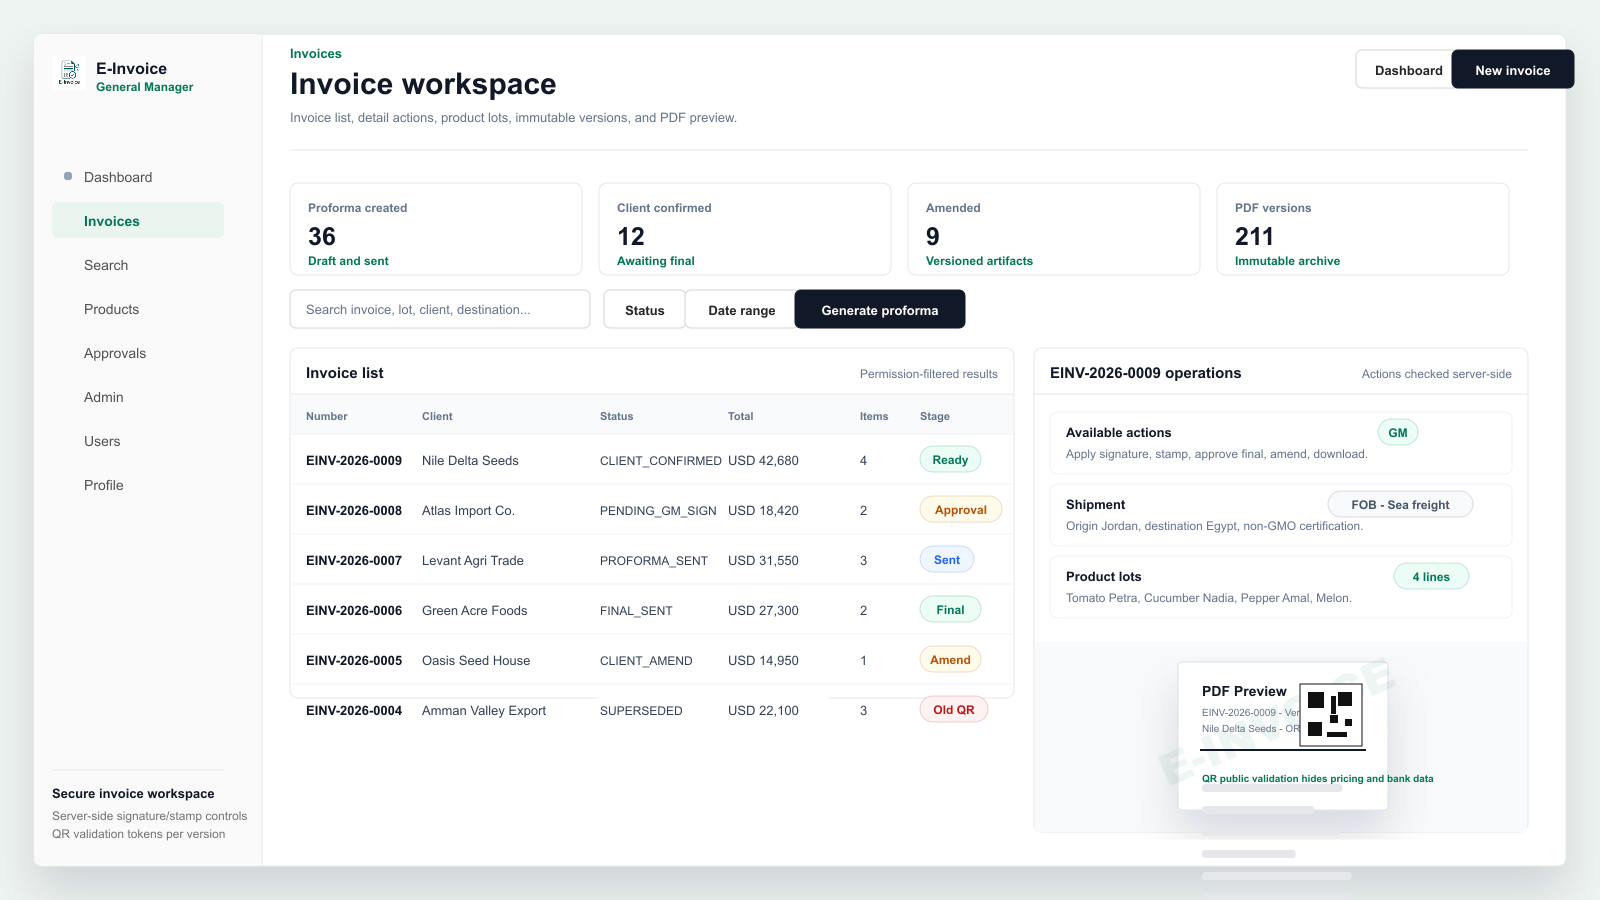Click the Invoices breadcrumb link

click(x=316, y=54)
